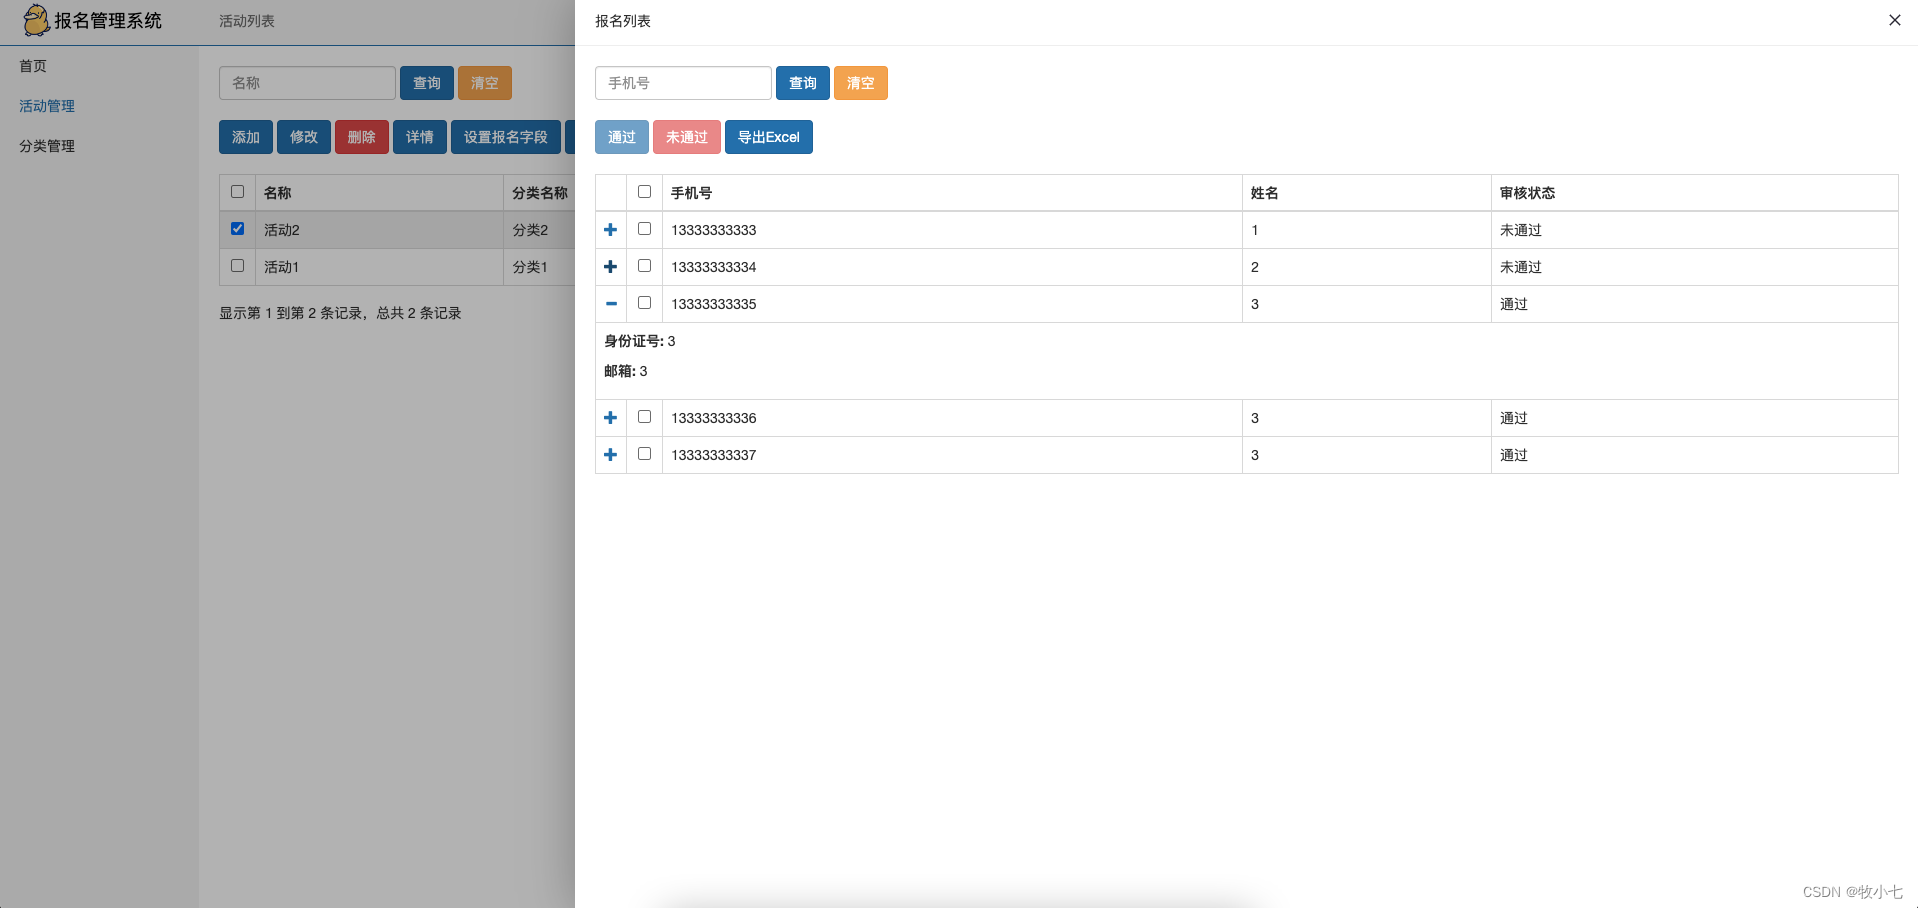Click the 身份证号 detail line
The width and height of the screenshot is (1918, 908).
click(x=640, y=341)
